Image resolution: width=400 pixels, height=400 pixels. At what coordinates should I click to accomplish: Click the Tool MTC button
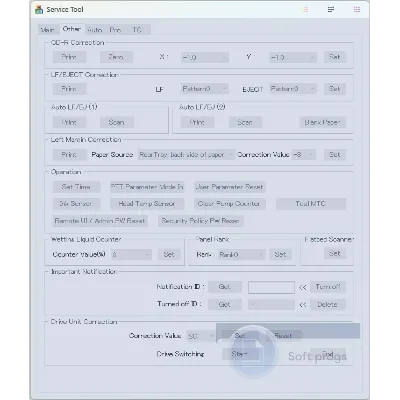coord(311,204)
